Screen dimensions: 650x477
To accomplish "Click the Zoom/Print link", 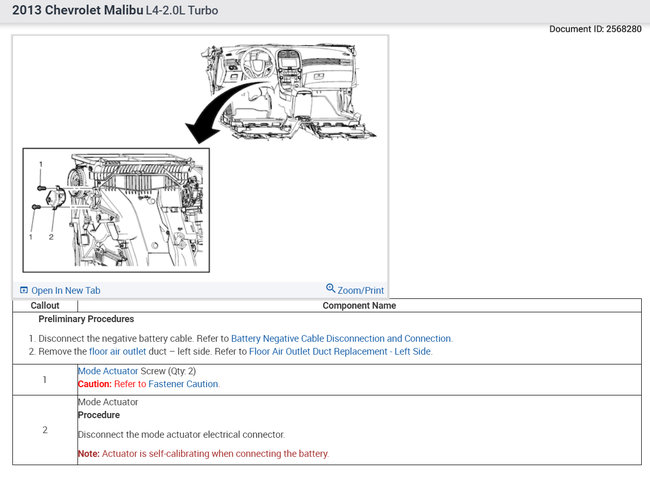I will pyautogui.click(x=360, y=291).
